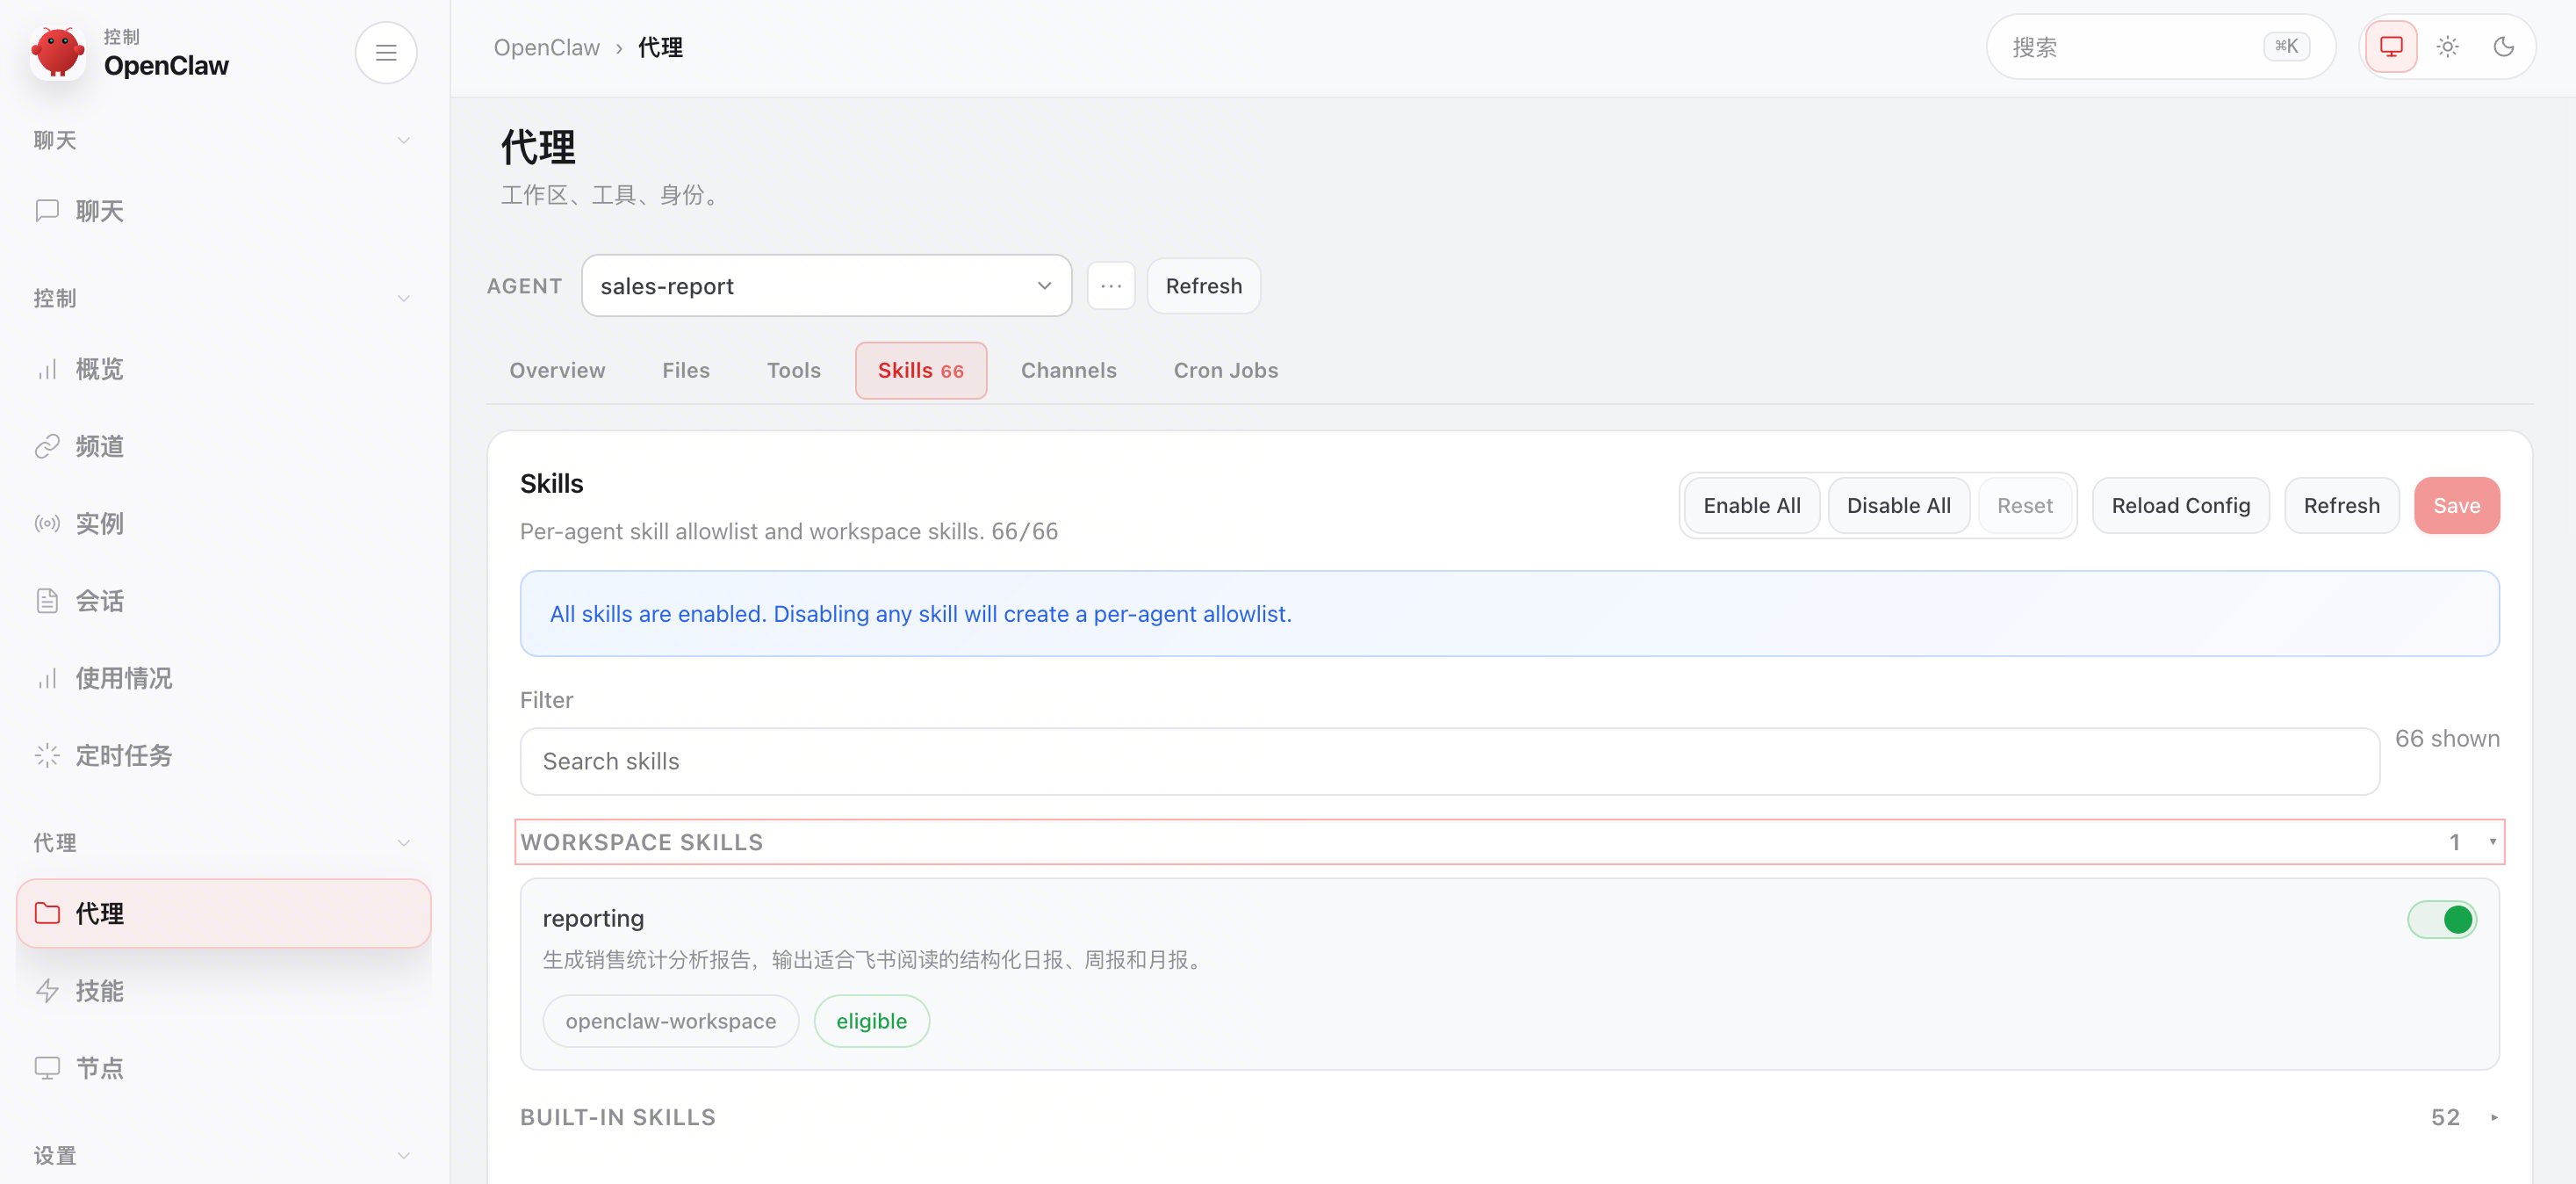Open 节点 monitor icon in sidebar
Screen dimensions: 2576x1184
pos(47,1067)
